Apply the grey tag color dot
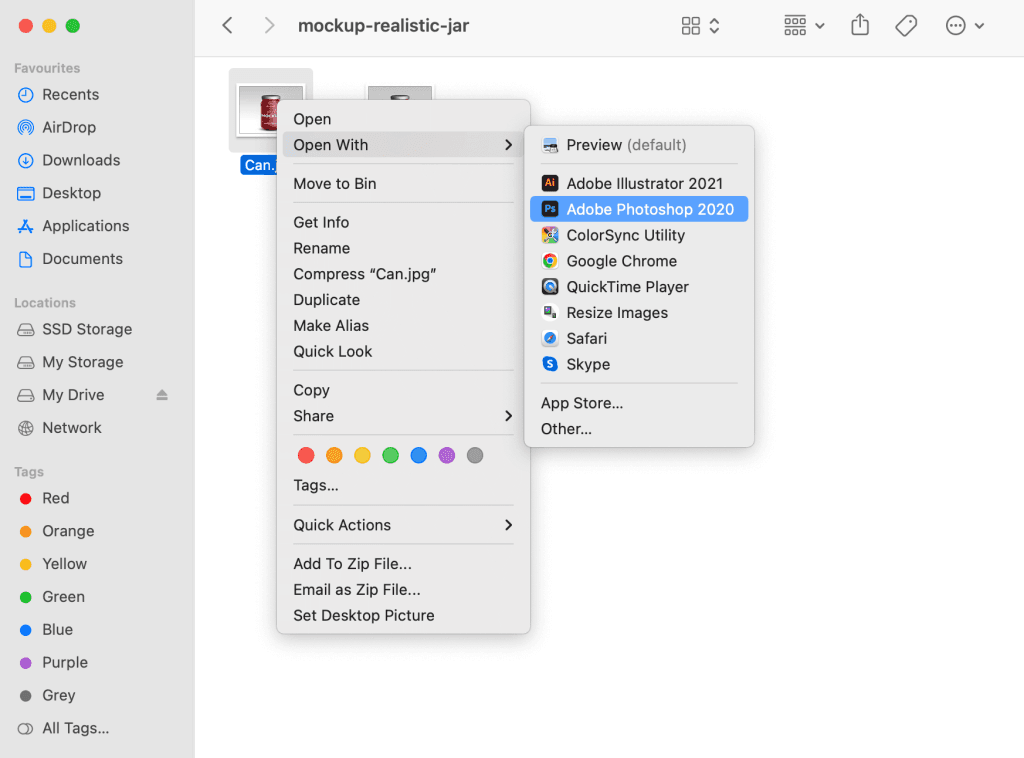Screen dimensions: 1024x758 (475, 455)
